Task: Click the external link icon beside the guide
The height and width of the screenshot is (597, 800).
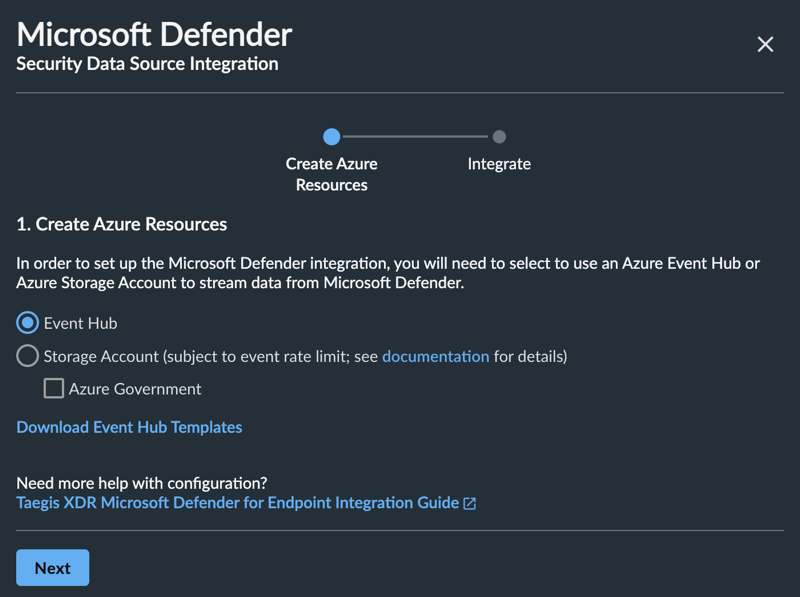Action: (x=469, y=504)
